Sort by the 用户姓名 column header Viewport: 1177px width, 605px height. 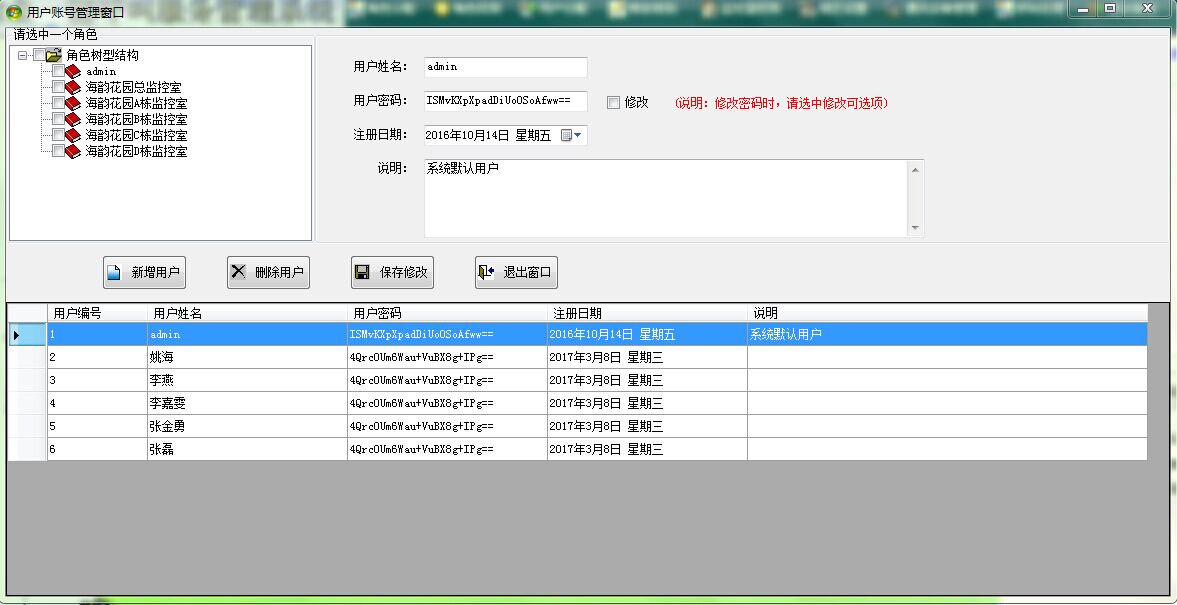pos(247,313)
